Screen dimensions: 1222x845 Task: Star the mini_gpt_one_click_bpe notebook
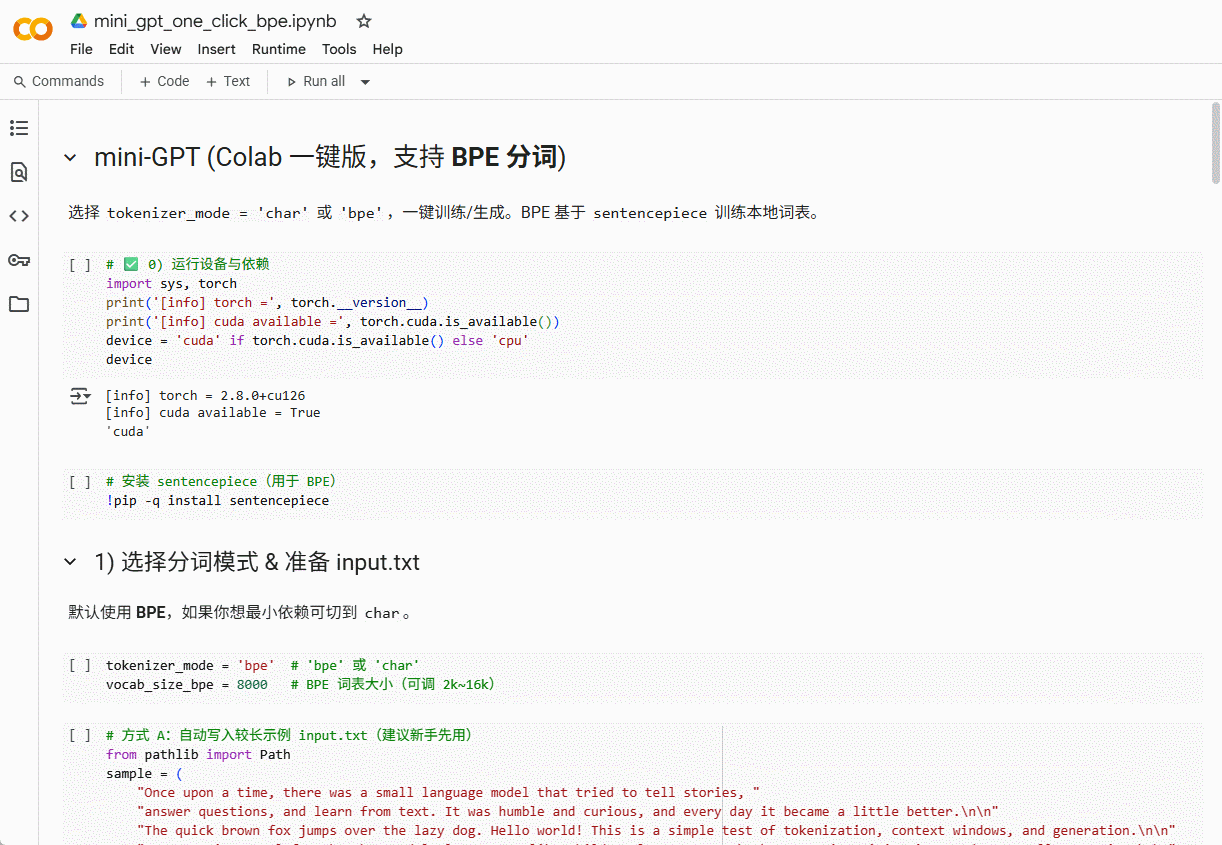click(364, 21)
